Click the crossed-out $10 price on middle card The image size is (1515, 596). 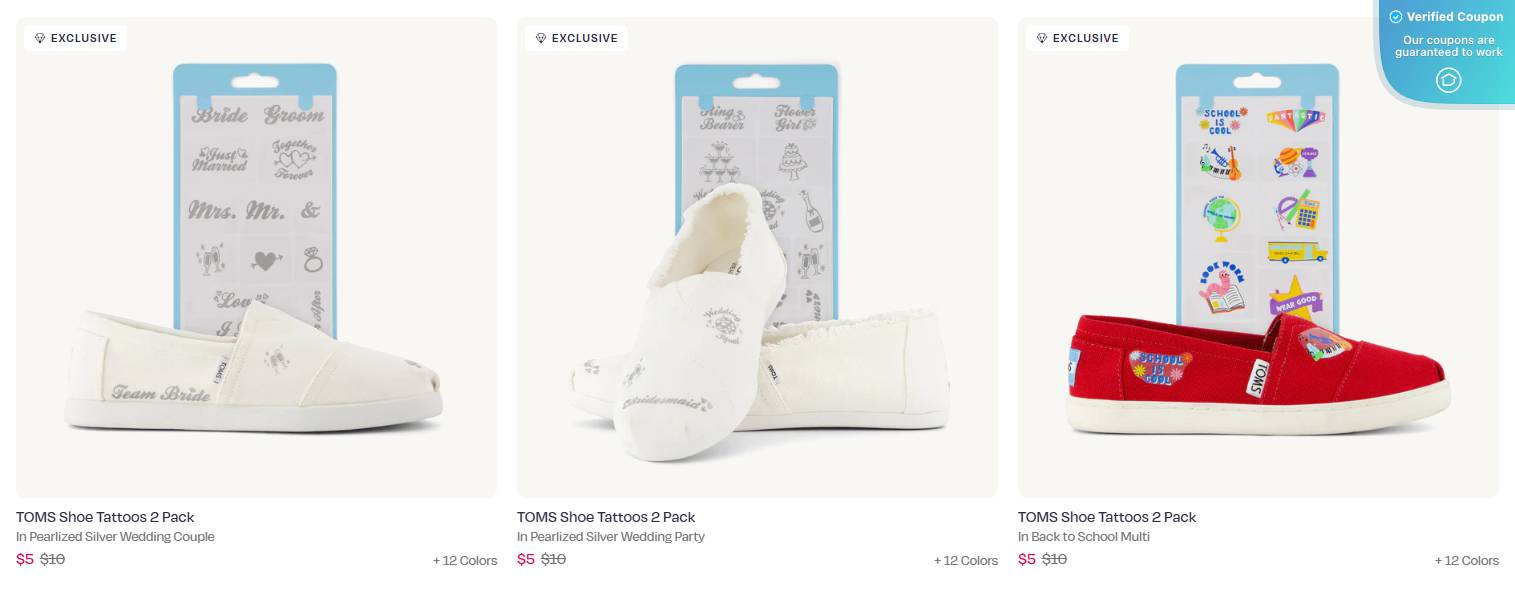pyautogui.click(x=552, y=559)
